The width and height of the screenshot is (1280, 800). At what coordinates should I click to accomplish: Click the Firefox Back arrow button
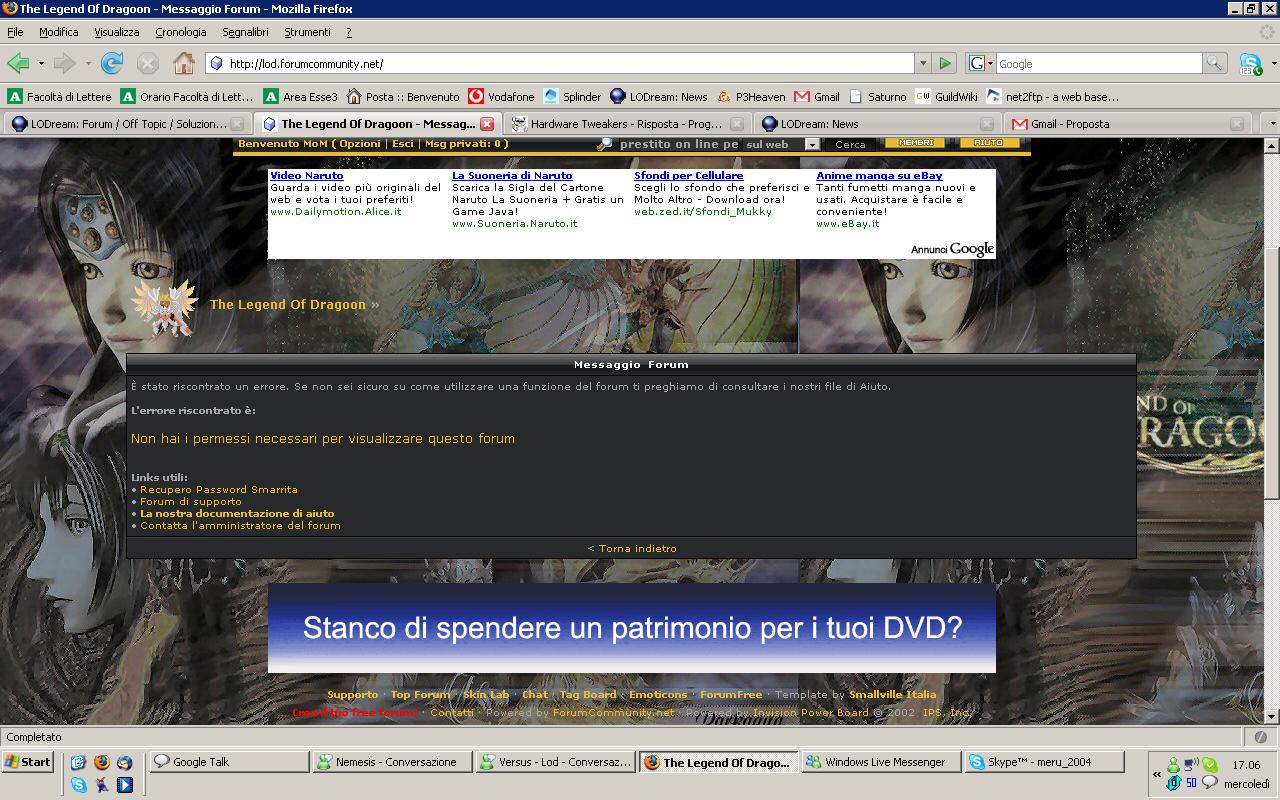coord(18,63)
